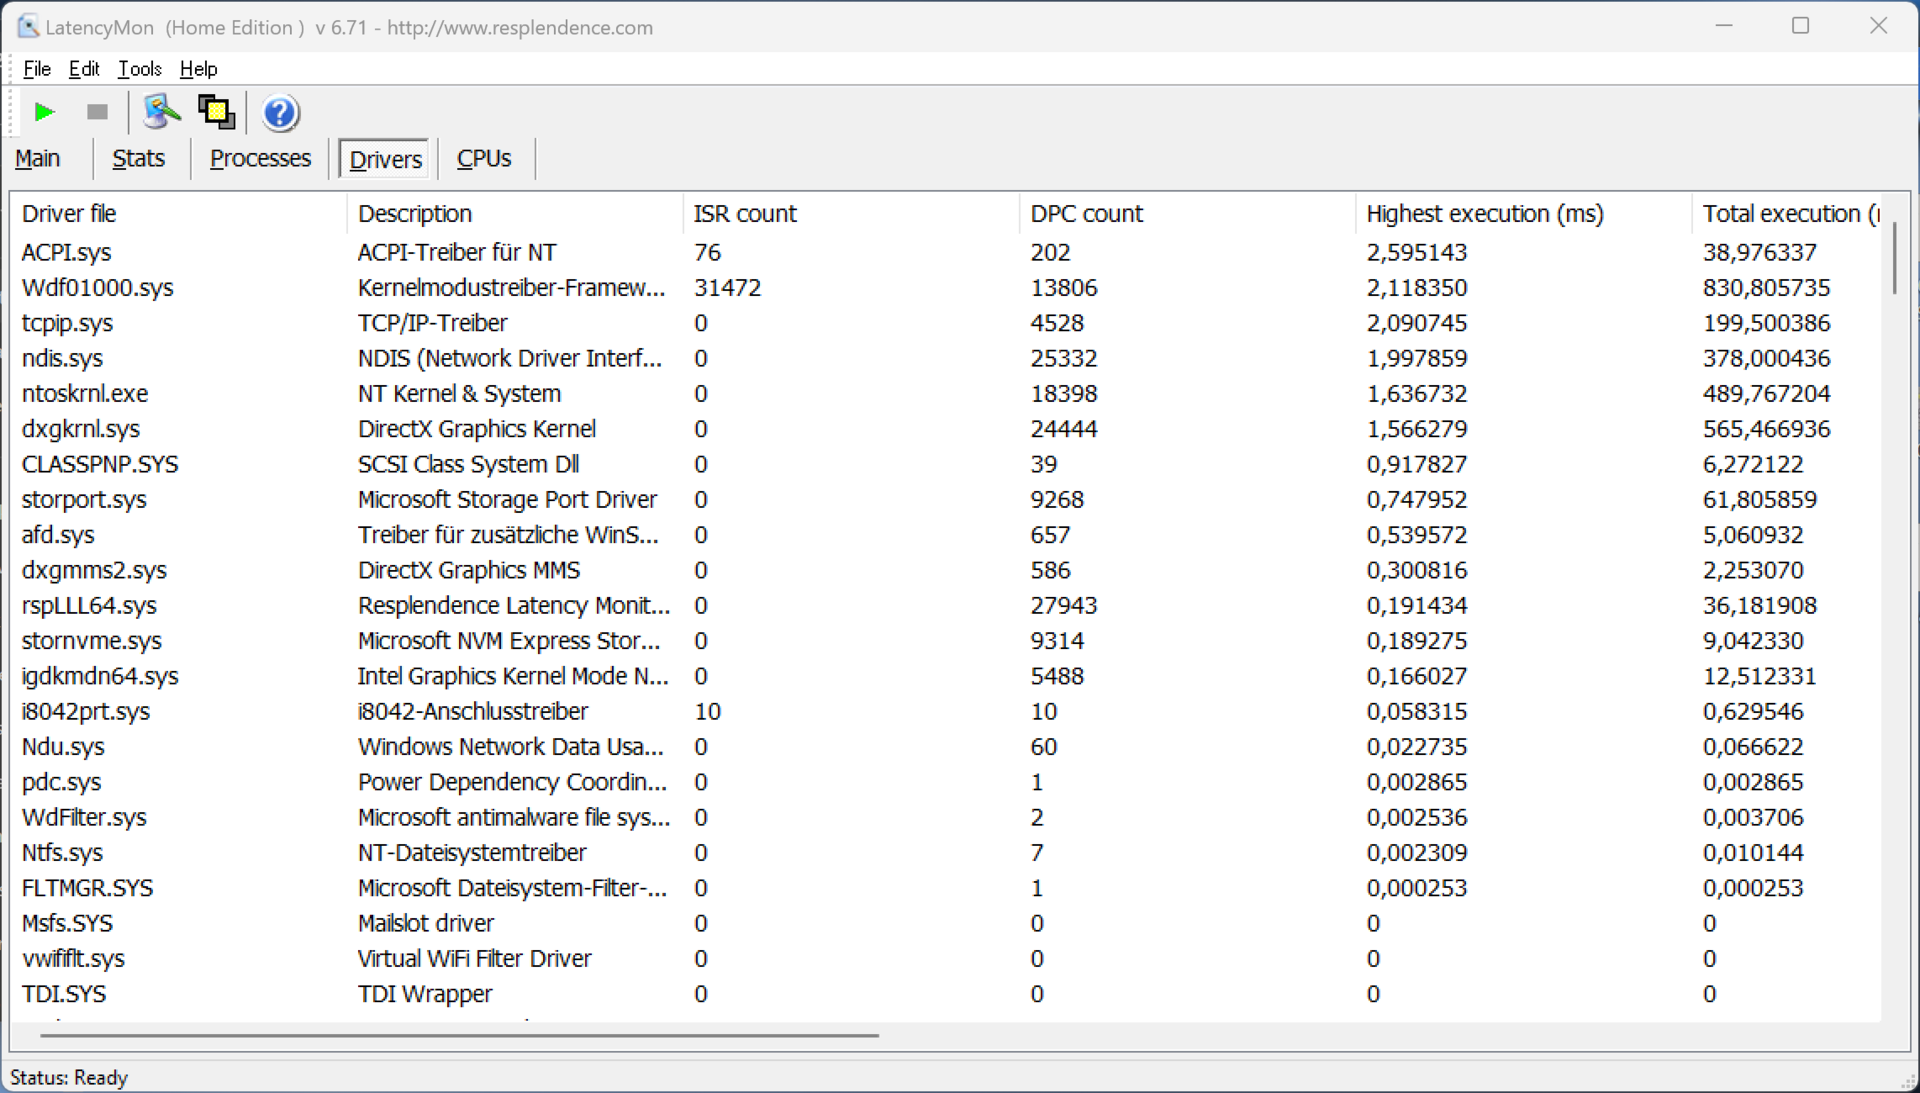Image resolution: width=1920 pixels, height=1093 pixels.
Task: Click the horizontal scrollbar thumb
Action: pyautogui.click(x=460, y=1035)
